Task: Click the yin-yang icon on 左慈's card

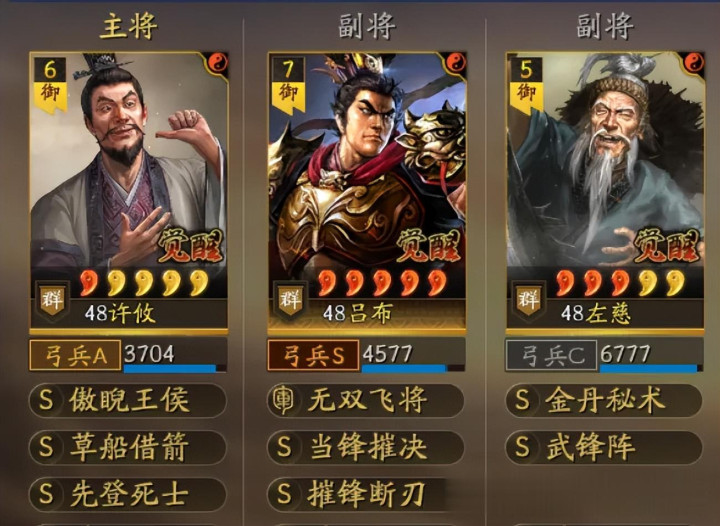Action: (694, 62)
